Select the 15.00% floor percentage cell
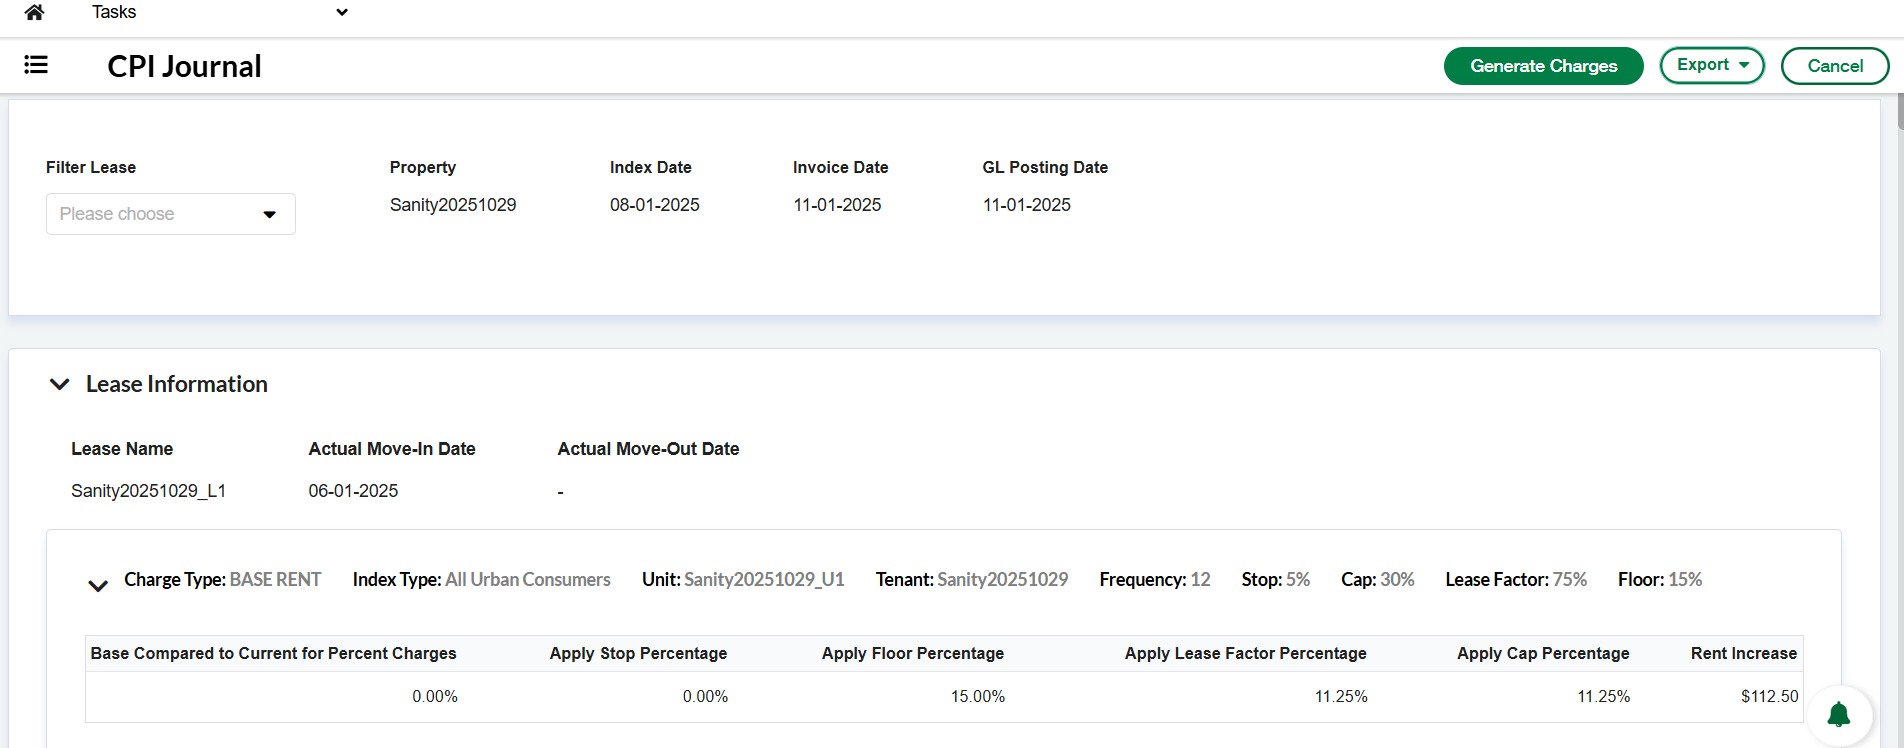Viewport: 1904px width, 748px height. coord(978,696)
